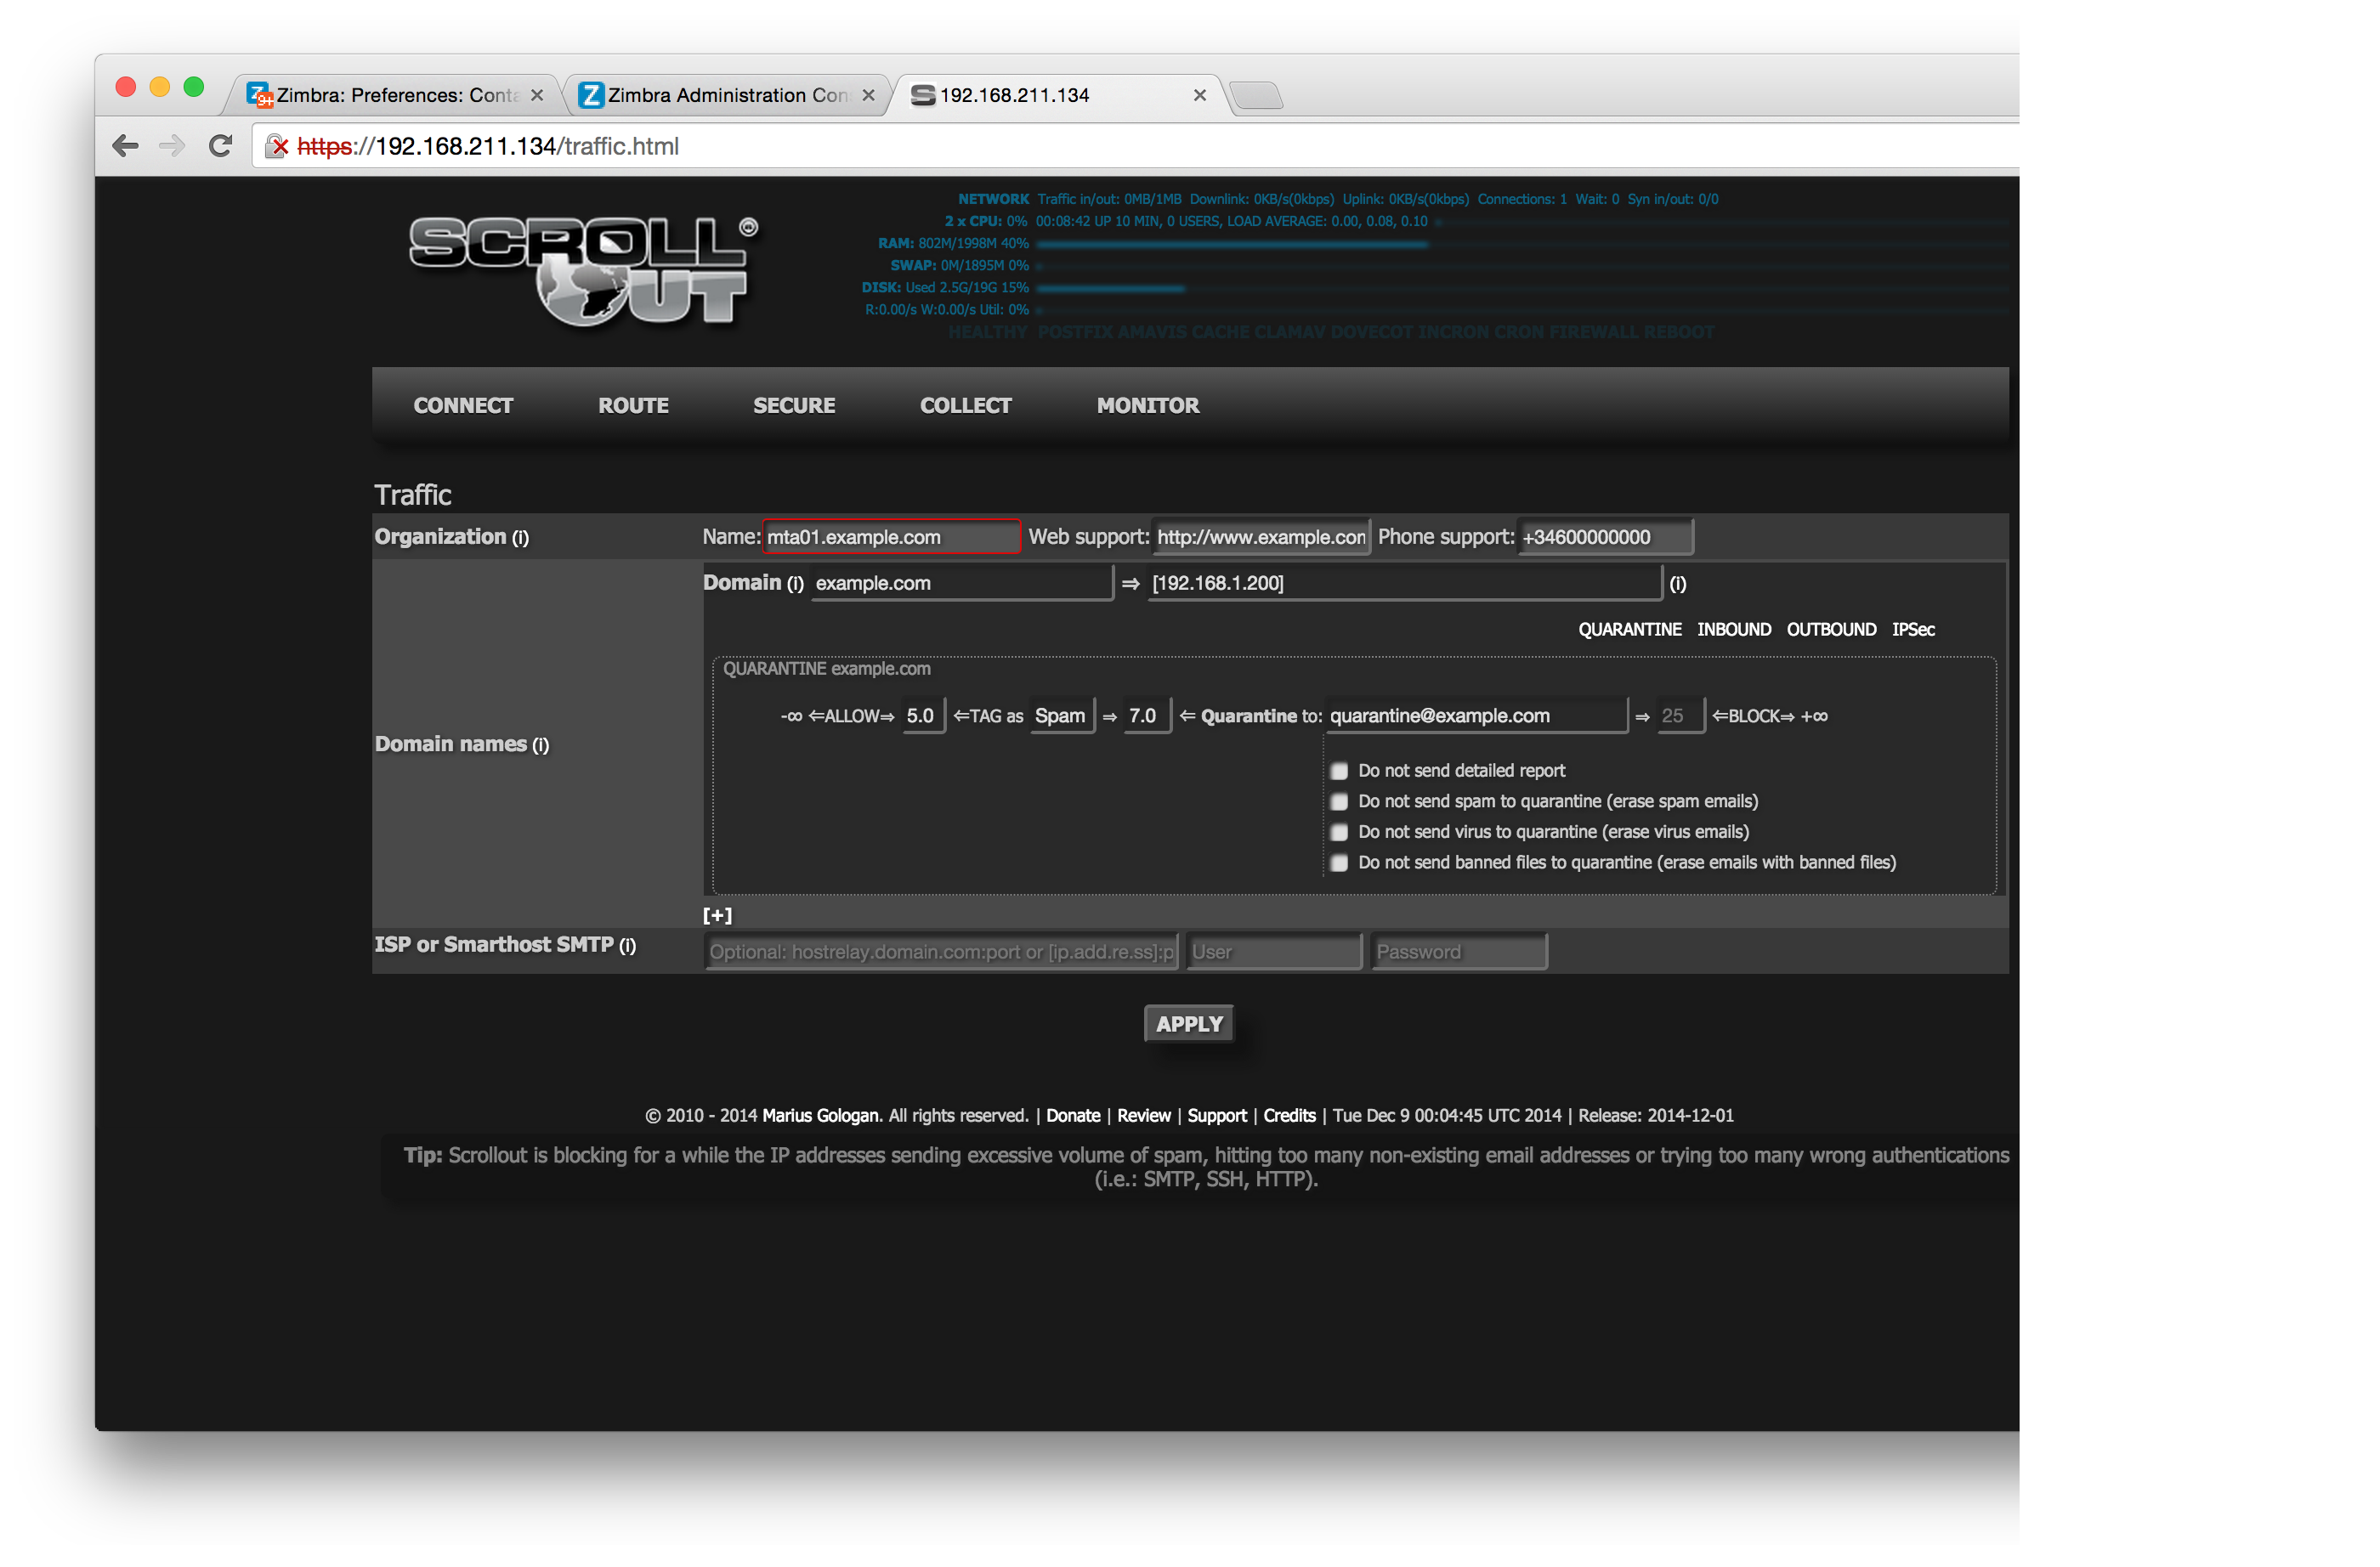This screenshot has height=1567, width=2380.
Task: Open the ROUTE menu
Action: coord(633,405)
